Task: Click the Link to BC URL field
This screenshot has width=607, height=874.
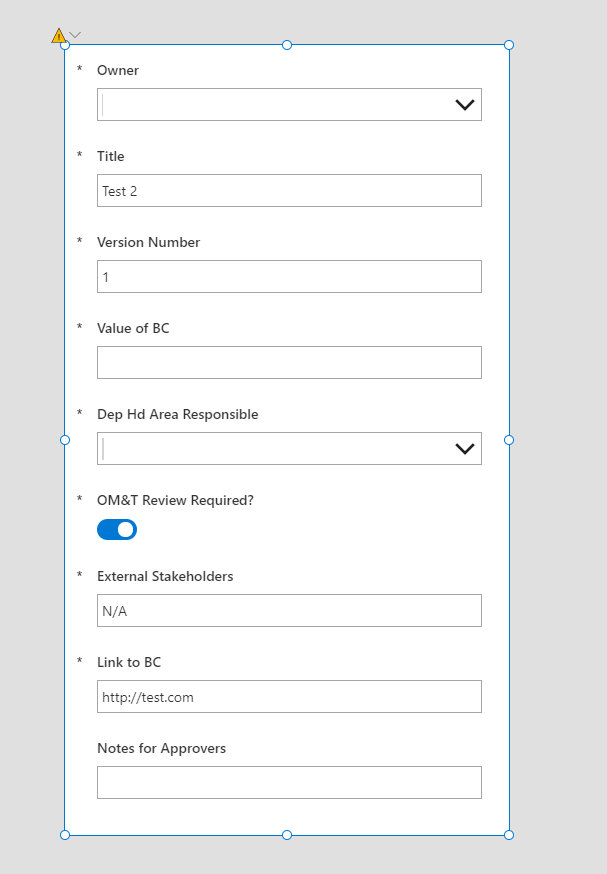Action: click(x=289, y=697)
